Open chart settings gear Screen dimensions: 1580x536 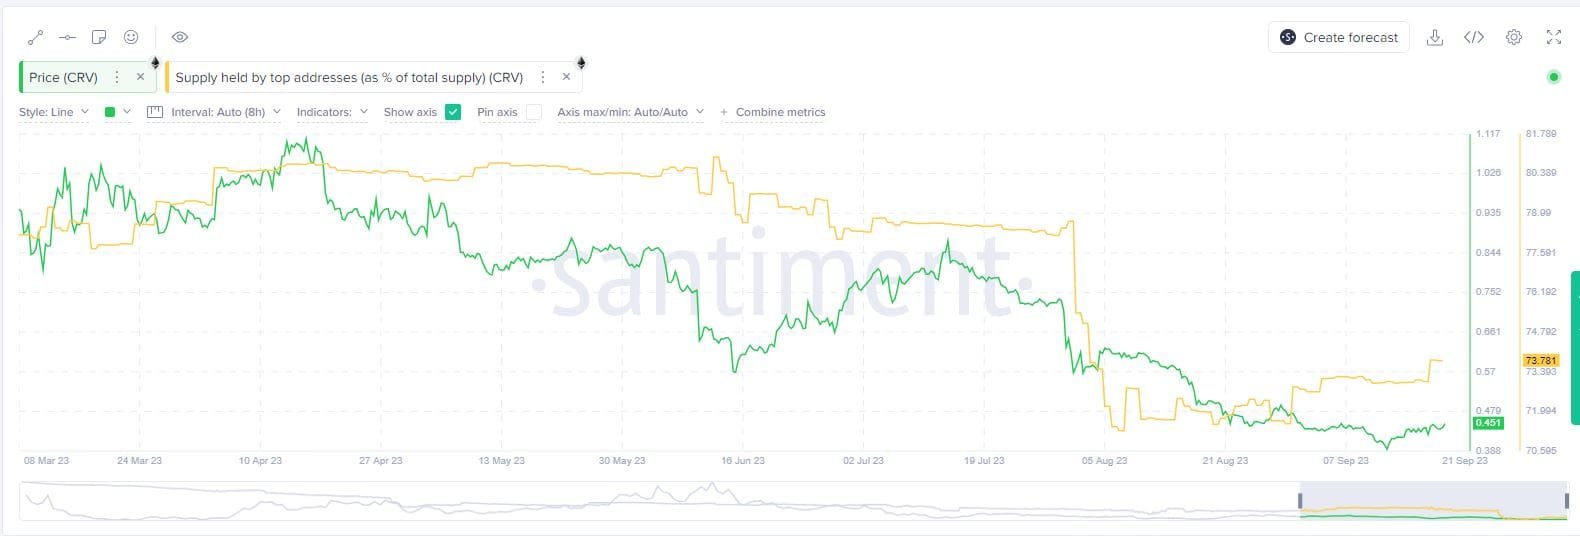[1514, 37]
